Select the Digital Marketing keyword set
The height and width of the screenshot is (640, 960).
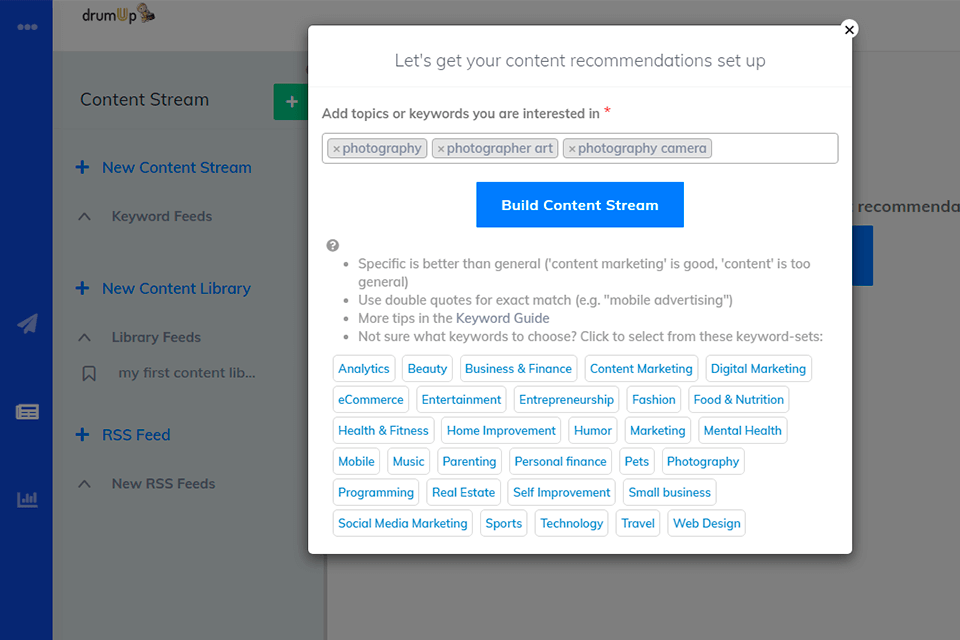758,368
